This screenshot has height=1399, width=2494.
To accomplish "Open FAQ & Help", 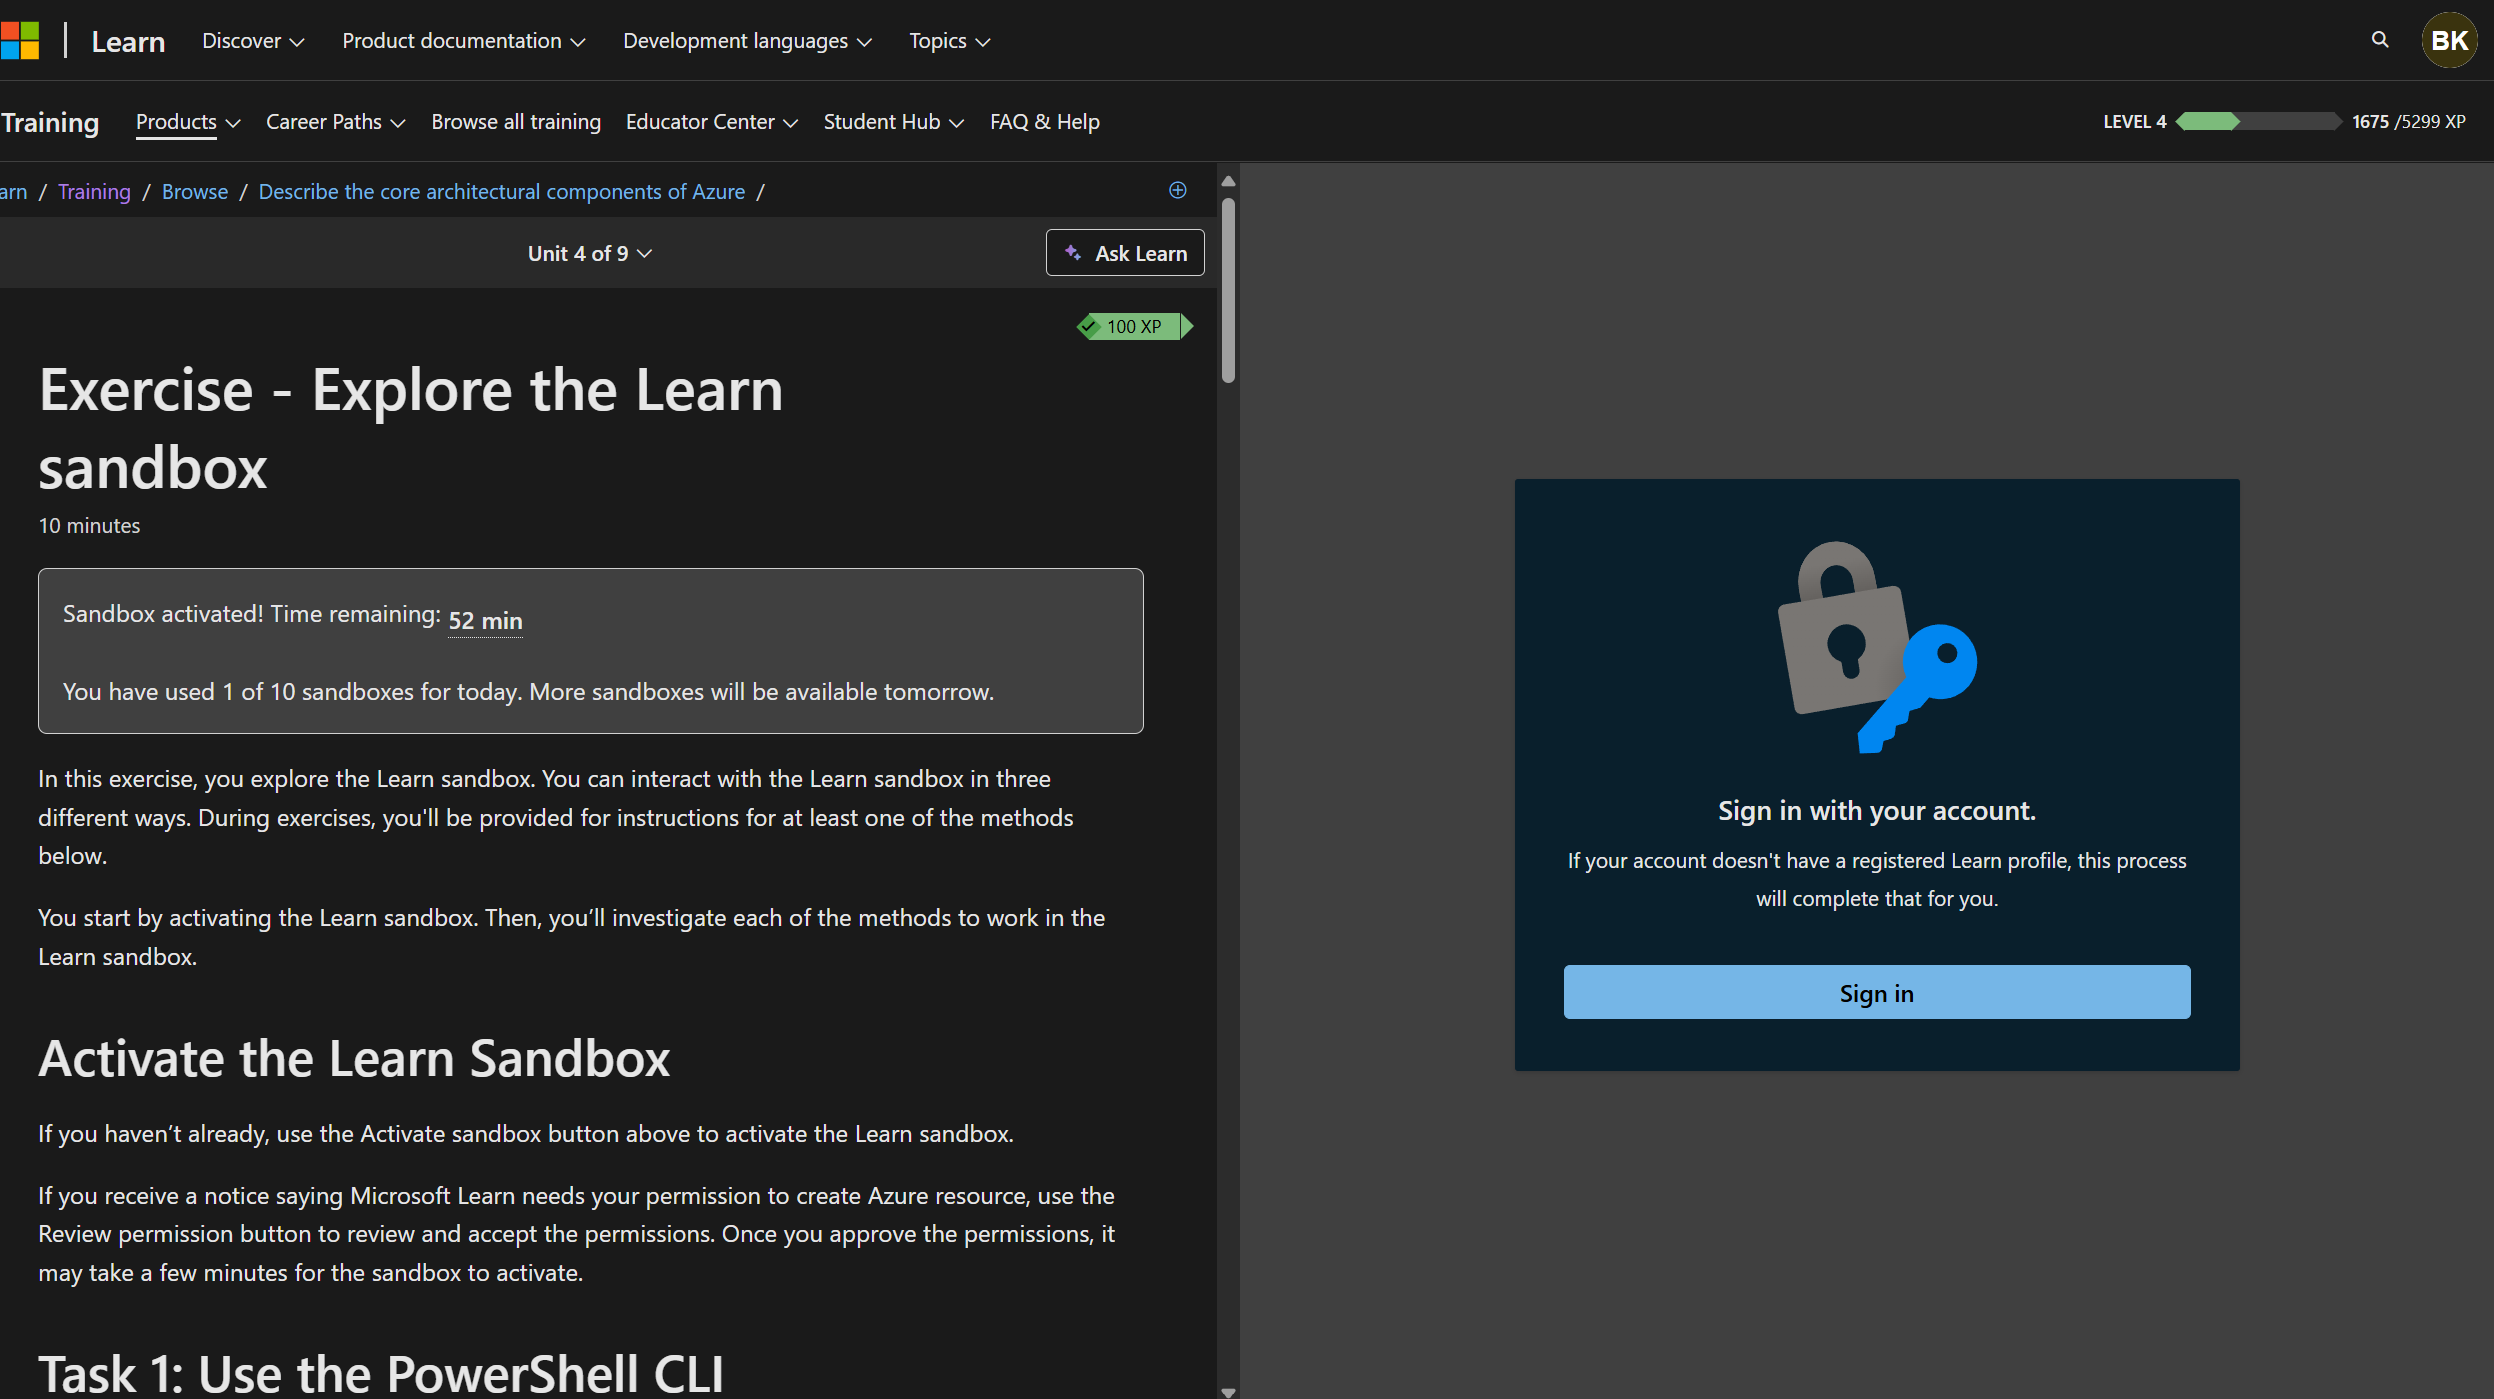I will tap(1043, 121).
